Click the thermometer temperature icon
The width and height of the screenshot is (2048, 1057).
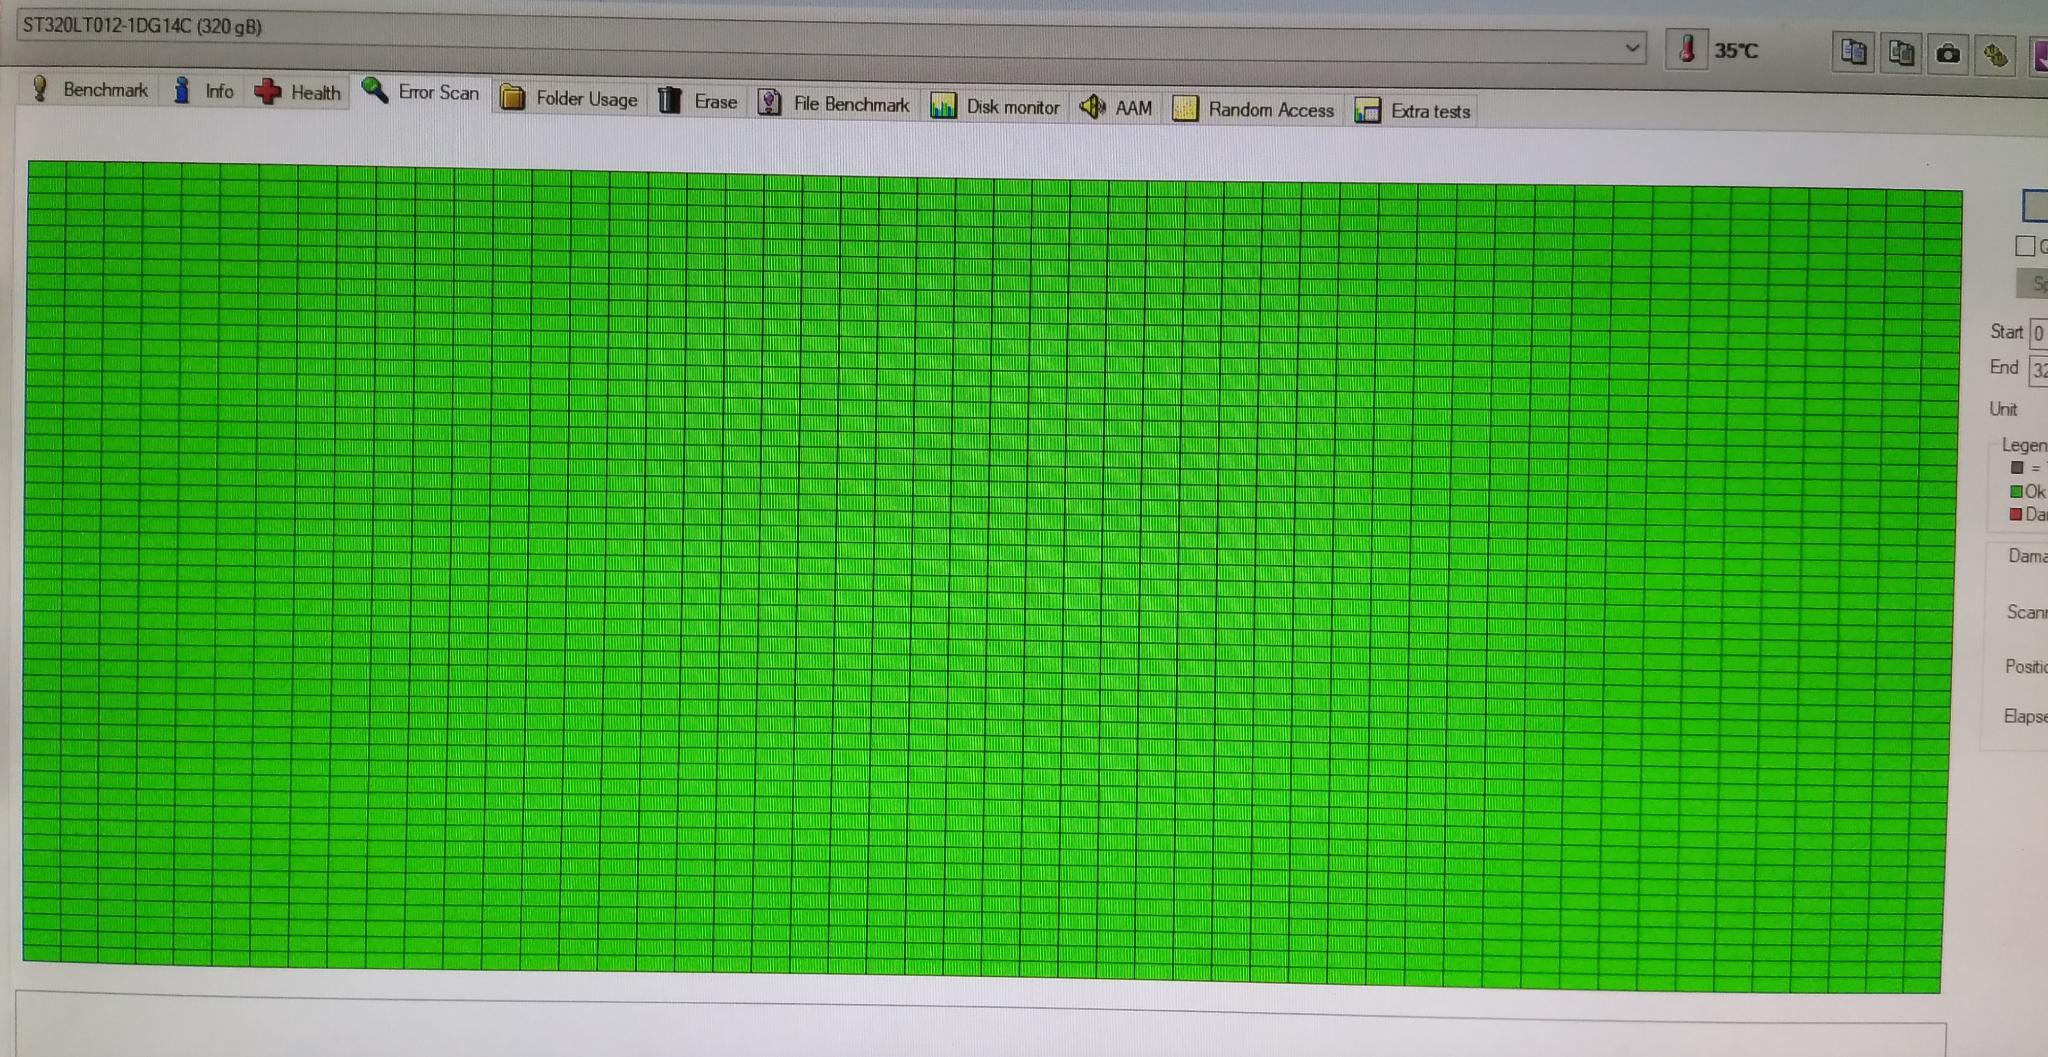click(1687, 49)
